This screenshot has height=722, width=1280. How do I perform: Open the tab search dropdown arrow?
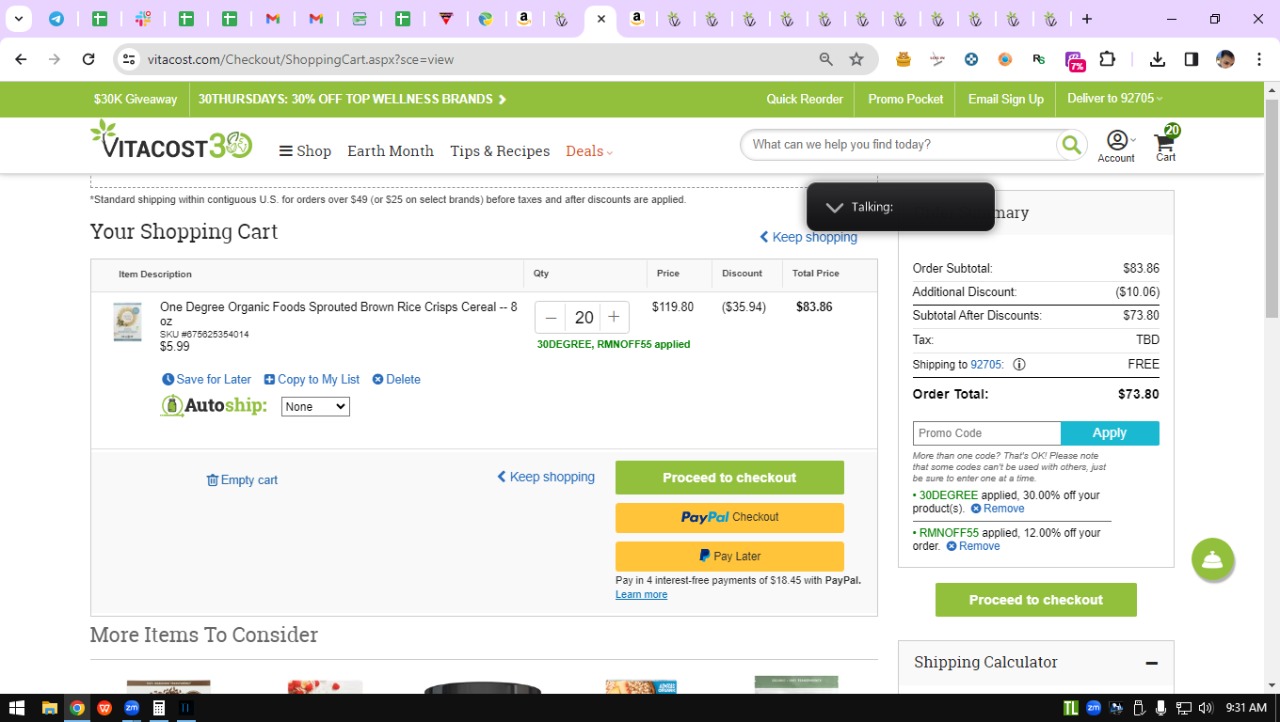click(x=18, y=19)
